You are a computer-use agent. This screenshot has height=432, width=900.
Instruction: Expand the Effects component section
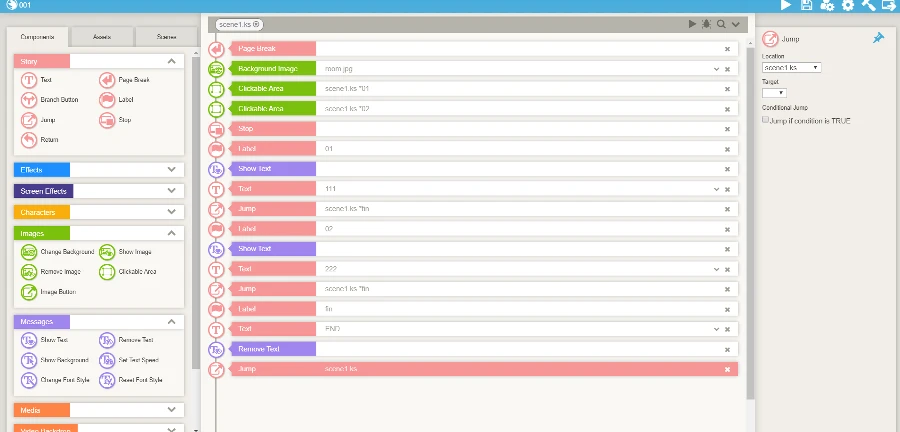[172, 170]
